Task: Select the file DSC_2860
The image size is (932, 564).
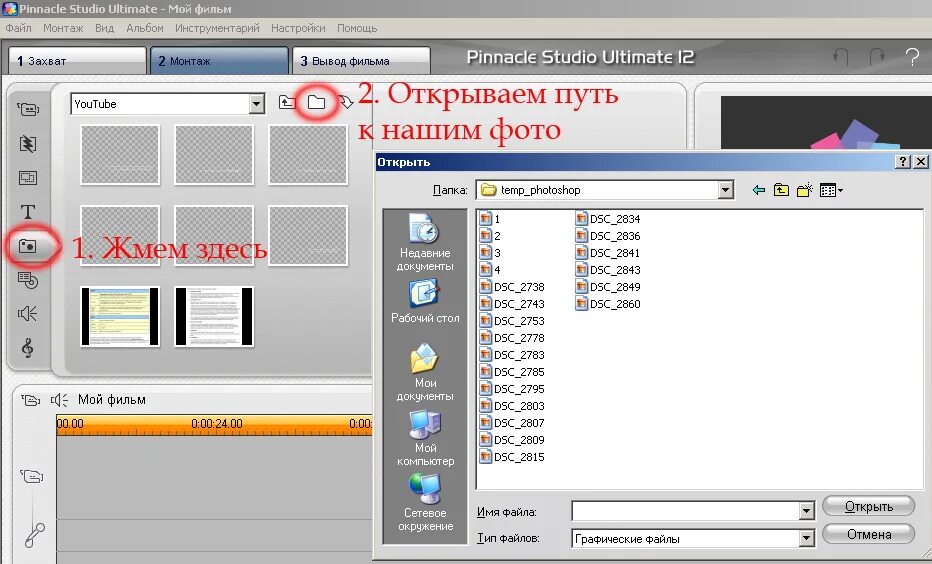Action: click(x=608, y=304)
